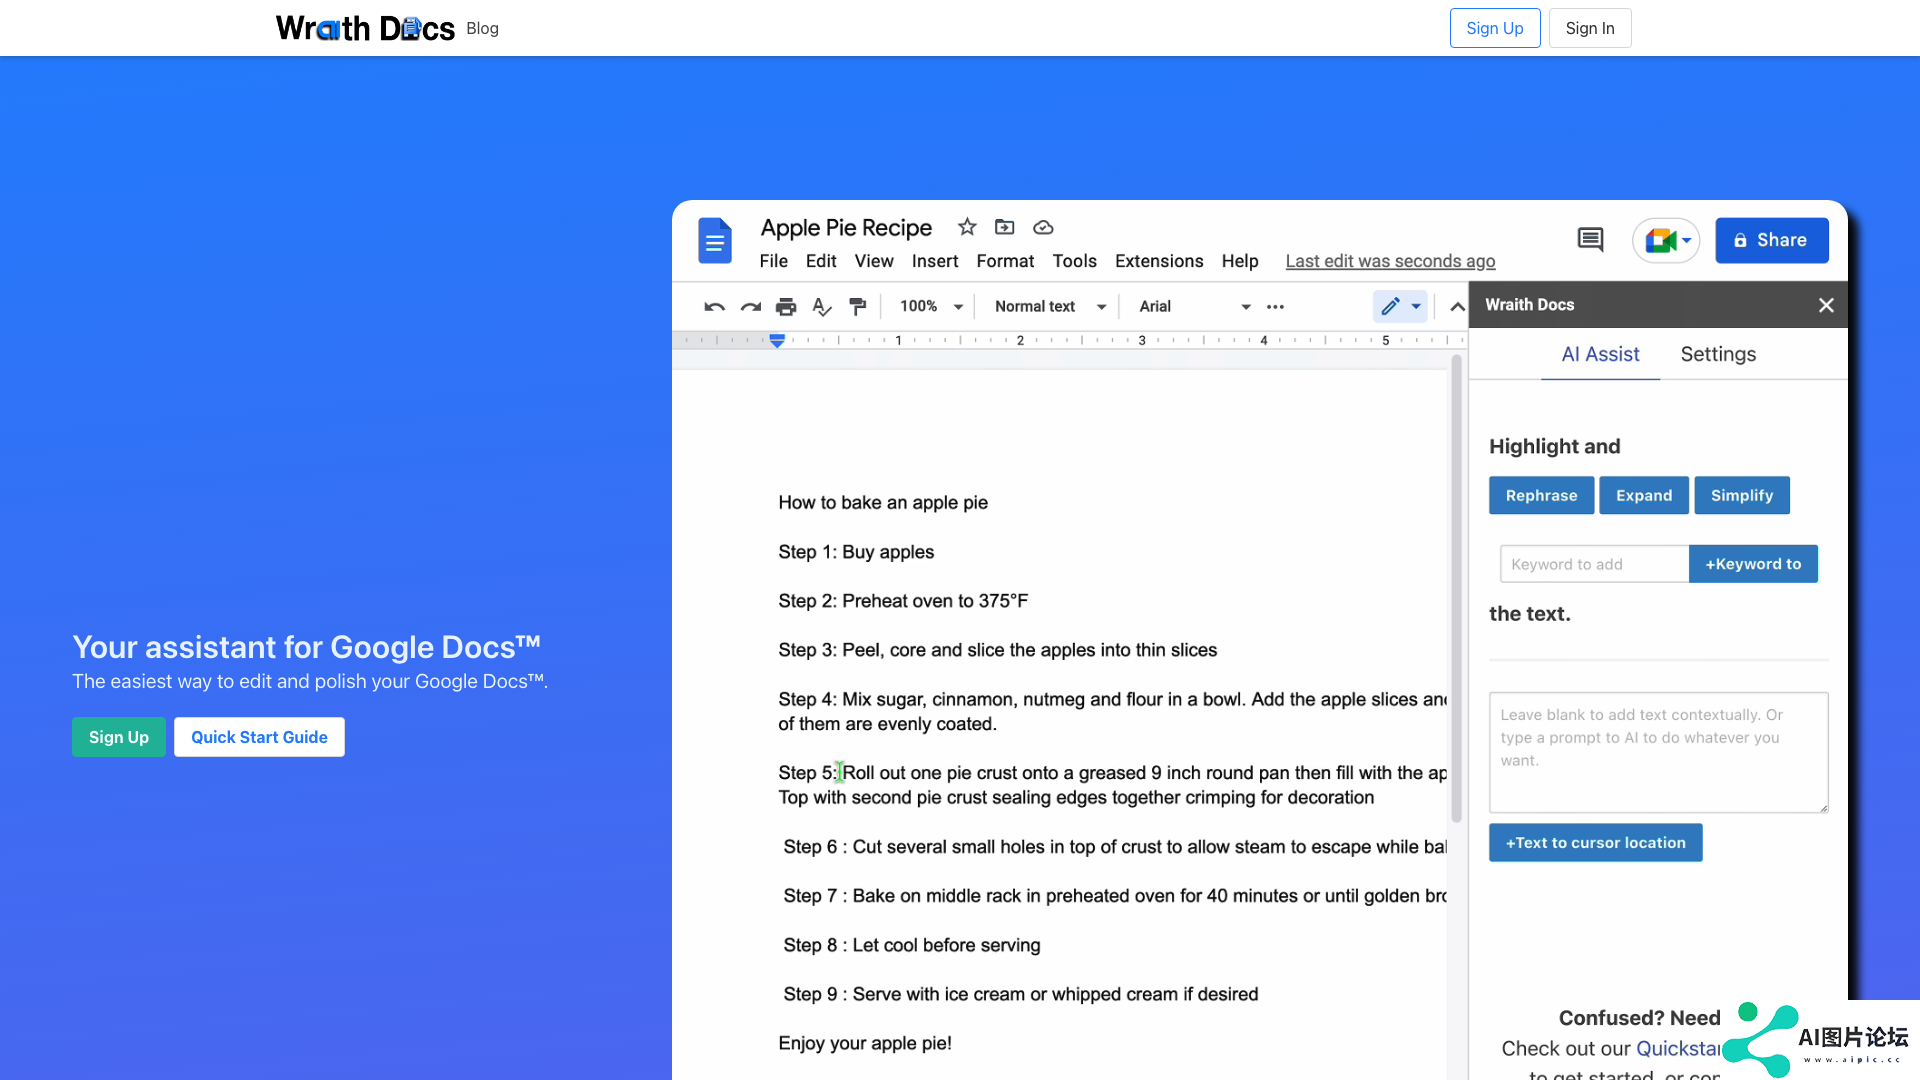Click the cloud save status icon
The width and height of the screenshot is (1920, 1080).
click(1043, 227)
